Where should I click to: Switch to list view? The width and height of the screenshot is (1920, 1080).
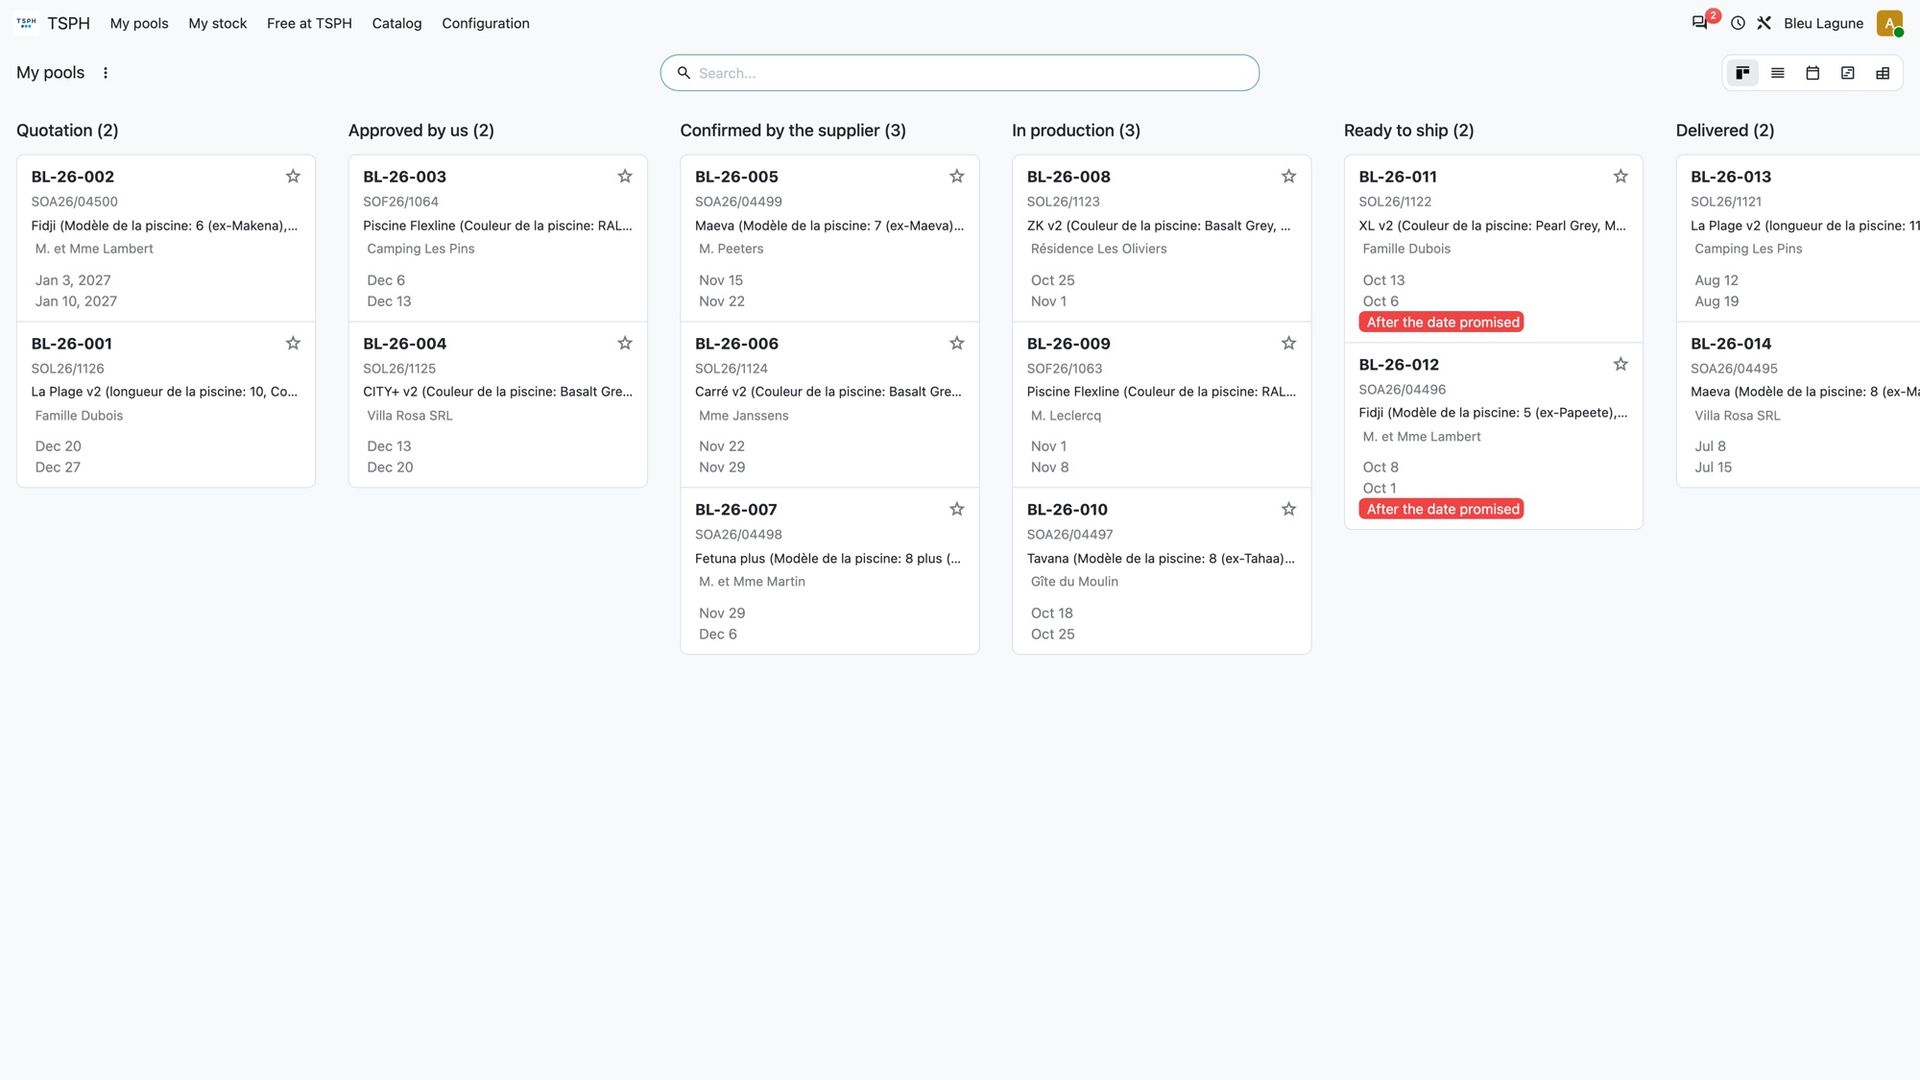point(1778,73)
